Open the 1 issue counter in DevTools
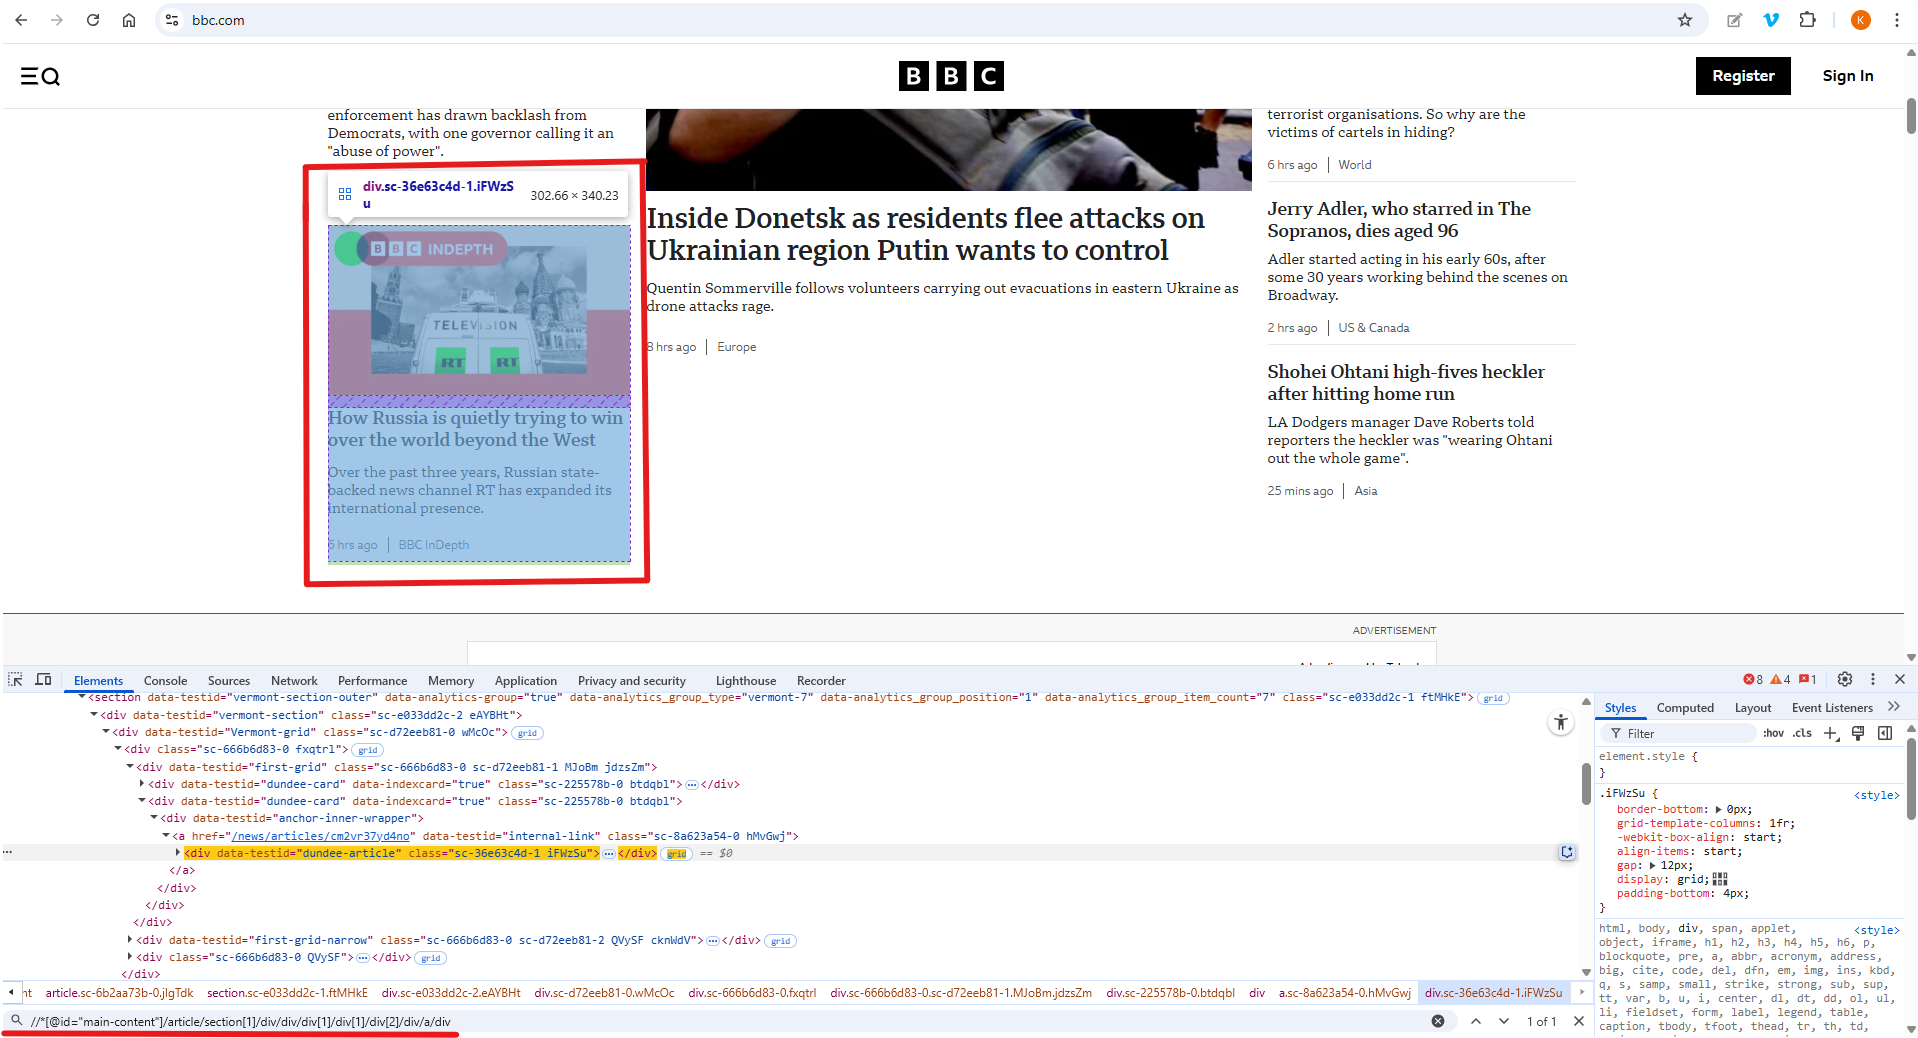 point(1808,679)
